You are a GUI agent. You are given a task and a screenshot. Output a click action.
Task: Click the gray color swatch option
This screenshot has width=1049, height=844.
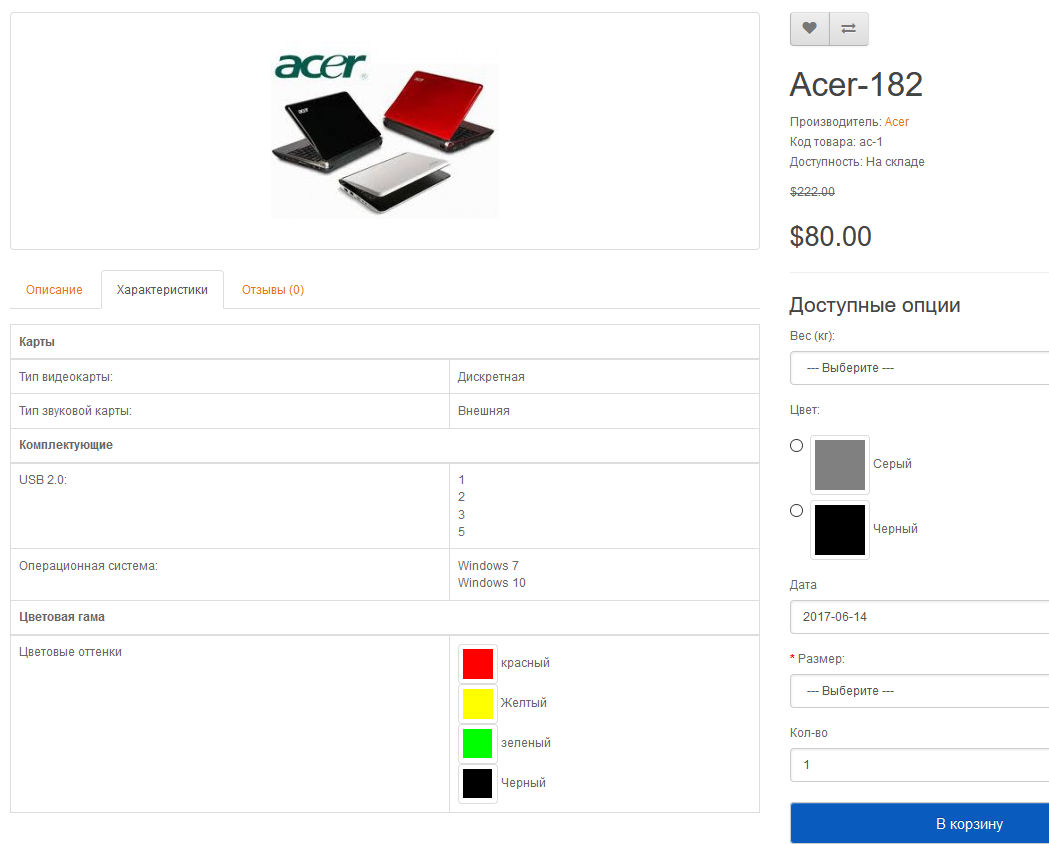point(840,465)
